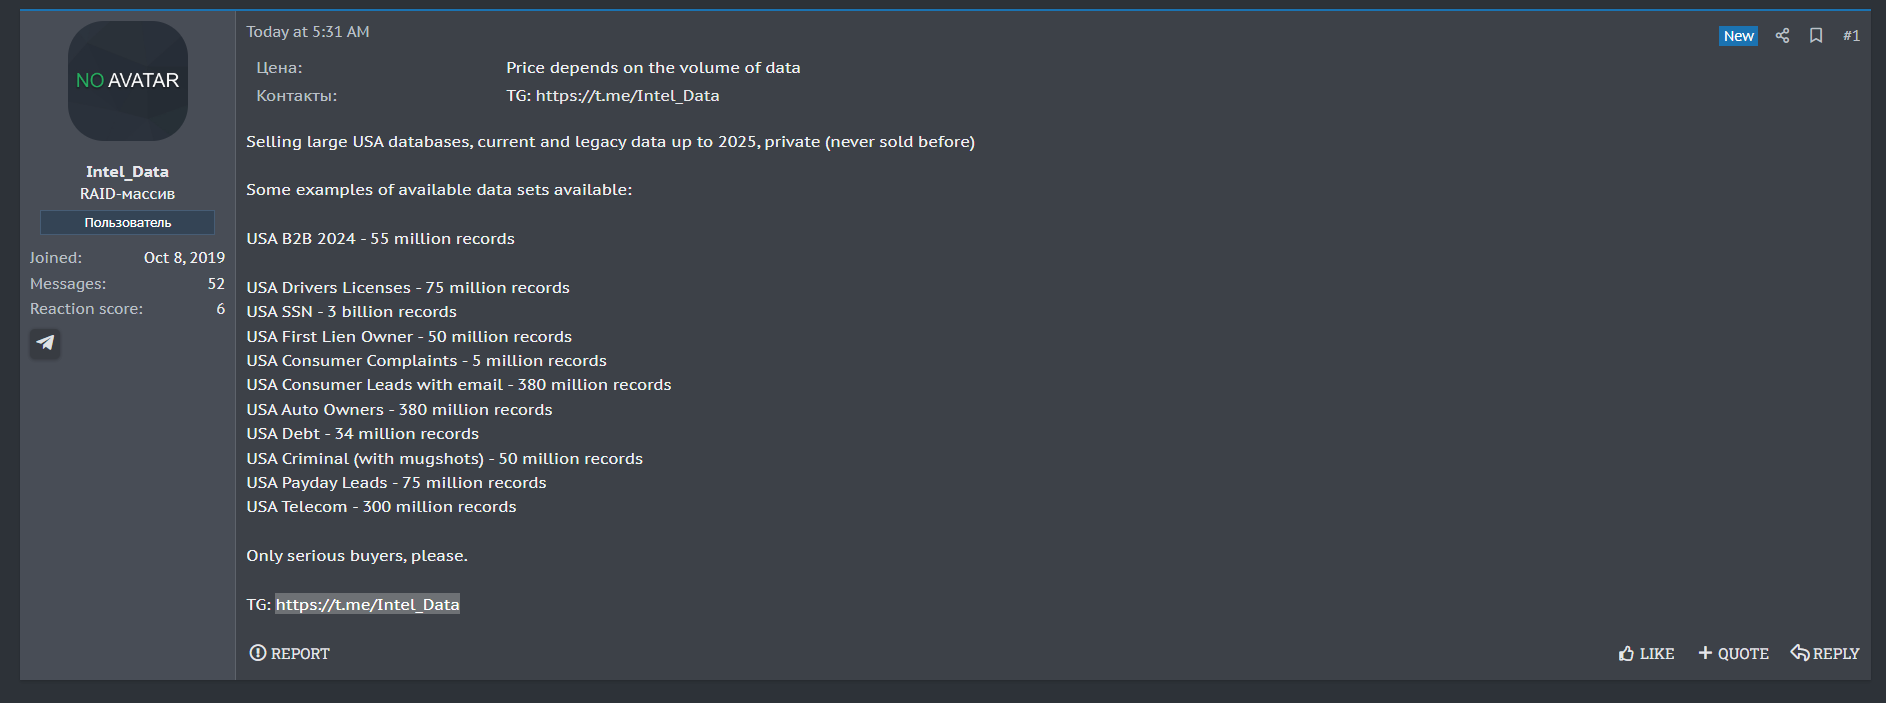Click the RAID-массив user title

[x=127, y=194]
